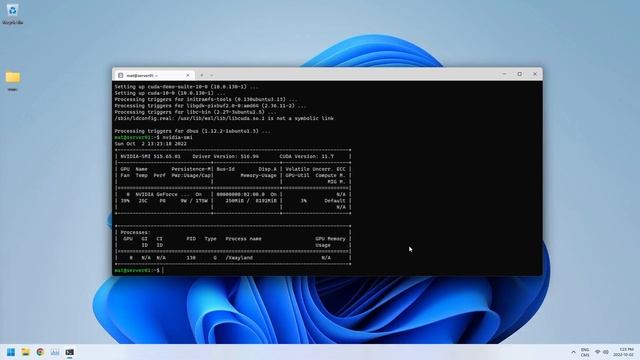
Task: Open the Recycle Bin desktop icon
Action: pyautogui.click(x=12, y=13)
